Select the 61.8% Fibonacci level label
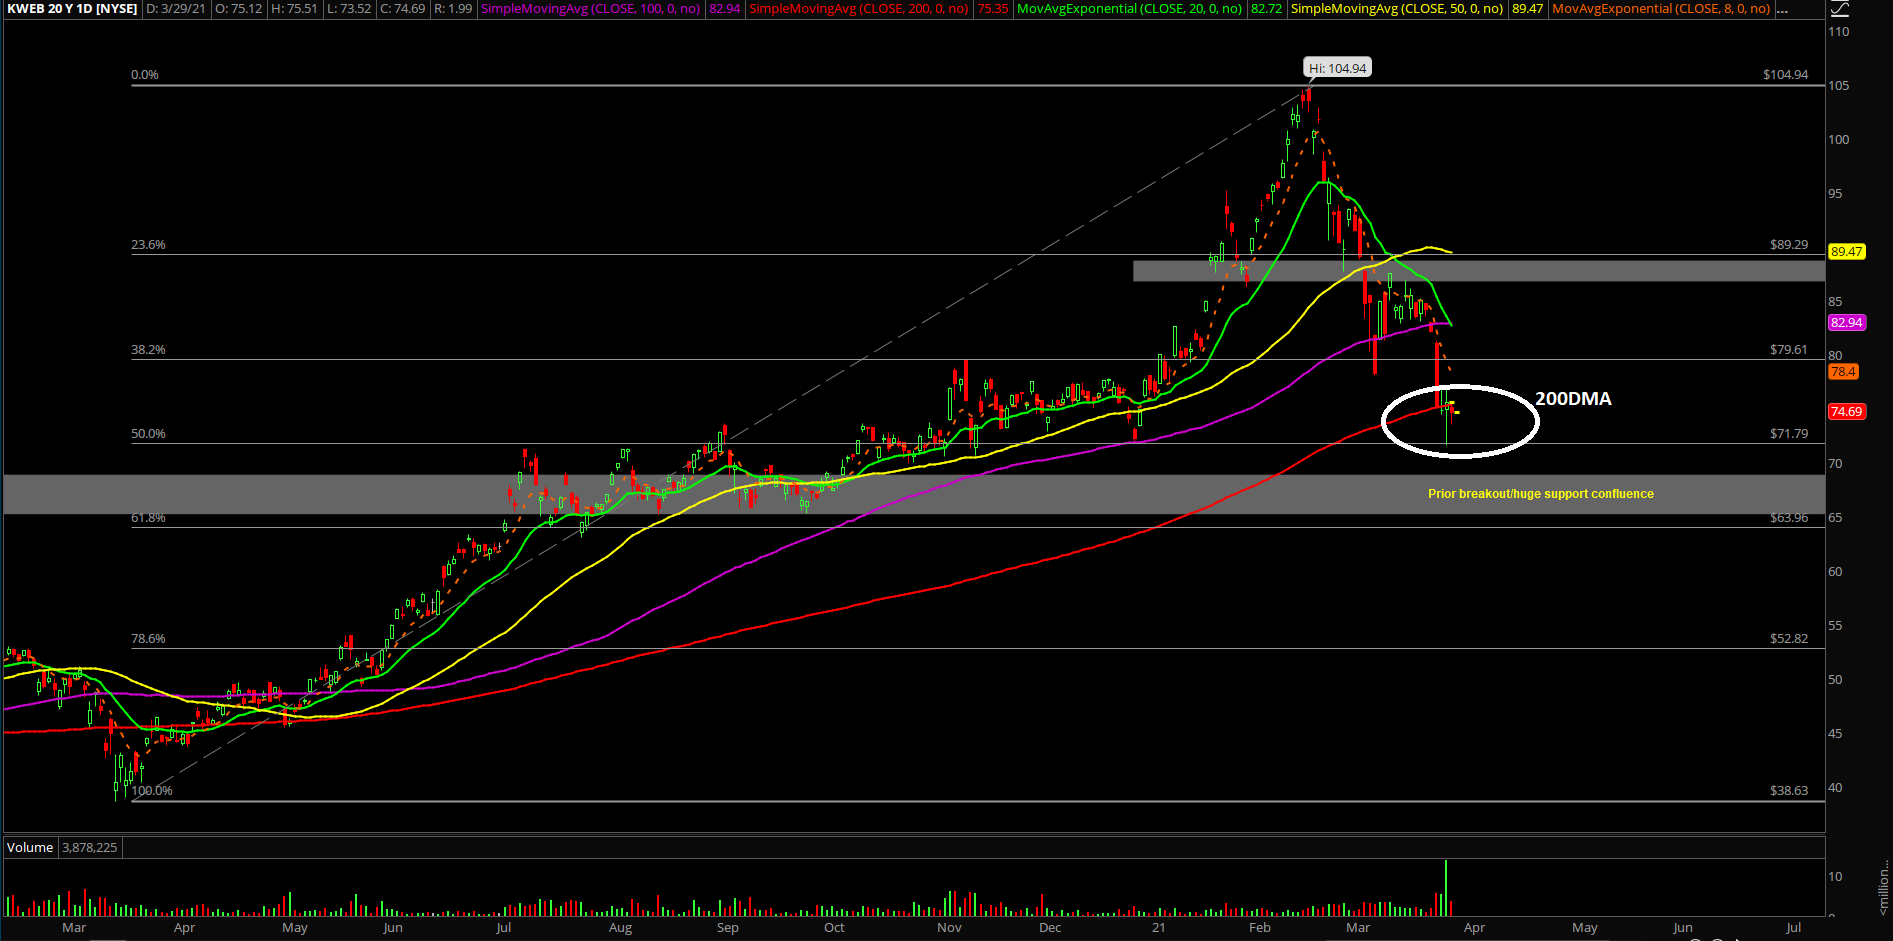The height and width of the screenshot is (941, 1893). pyautogui.click(x=148, y=518)
